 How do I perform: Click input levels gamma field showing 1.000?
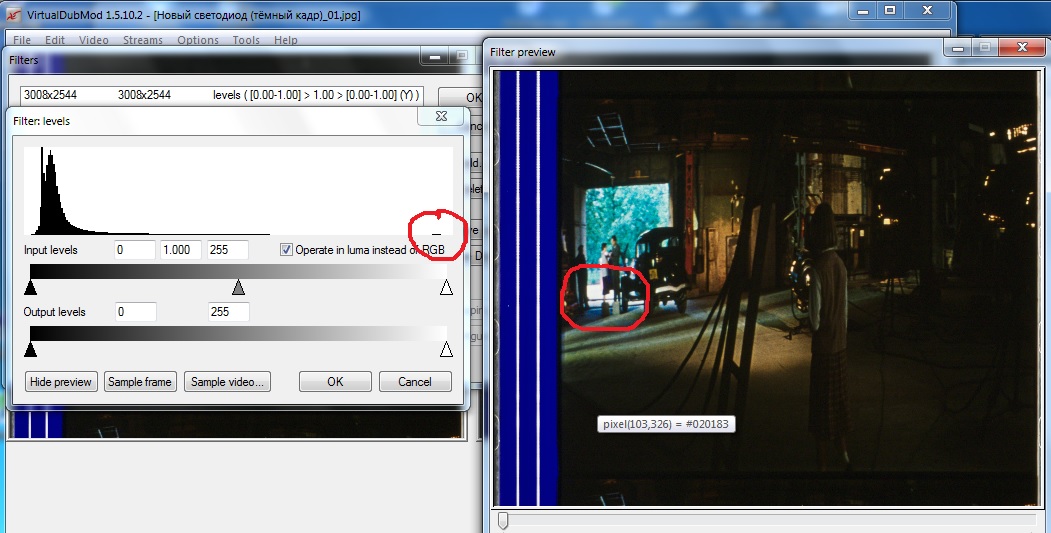(182, 249)
